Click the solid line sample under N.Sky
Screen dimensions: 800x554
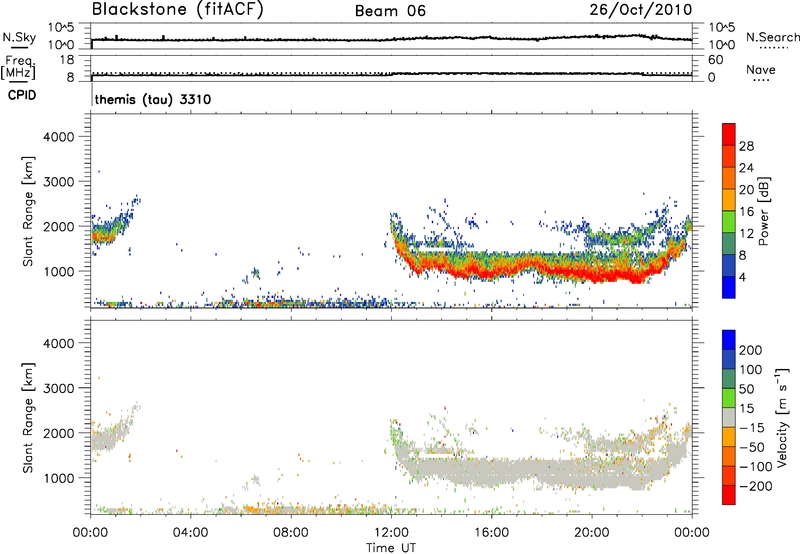19,48
